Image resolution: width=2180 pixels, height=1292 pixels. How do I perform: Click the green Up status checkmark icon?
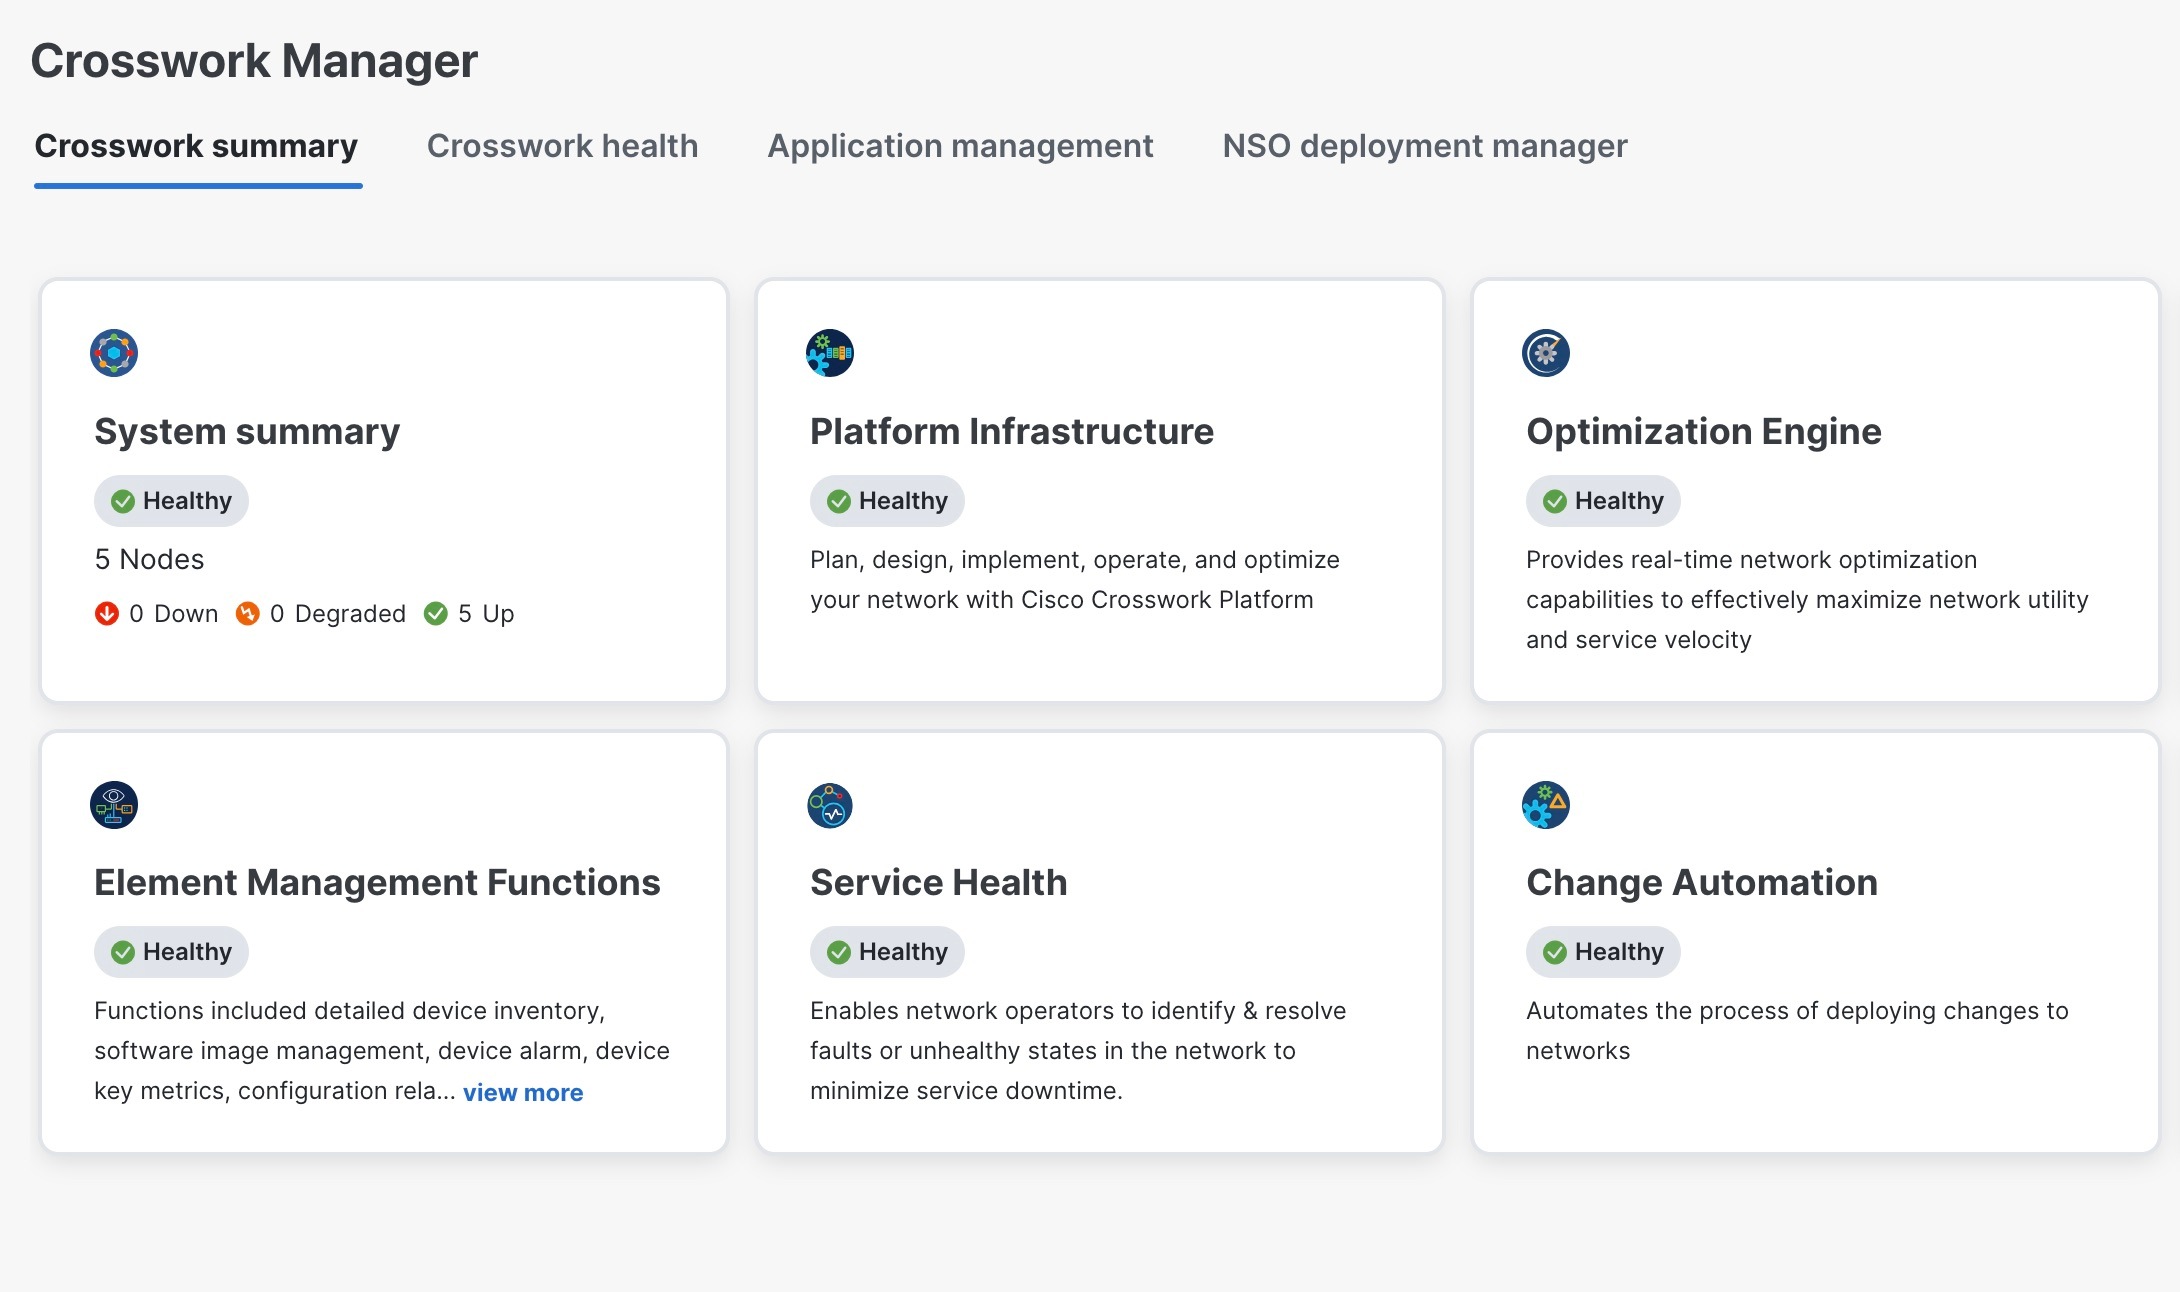(436, 613)
